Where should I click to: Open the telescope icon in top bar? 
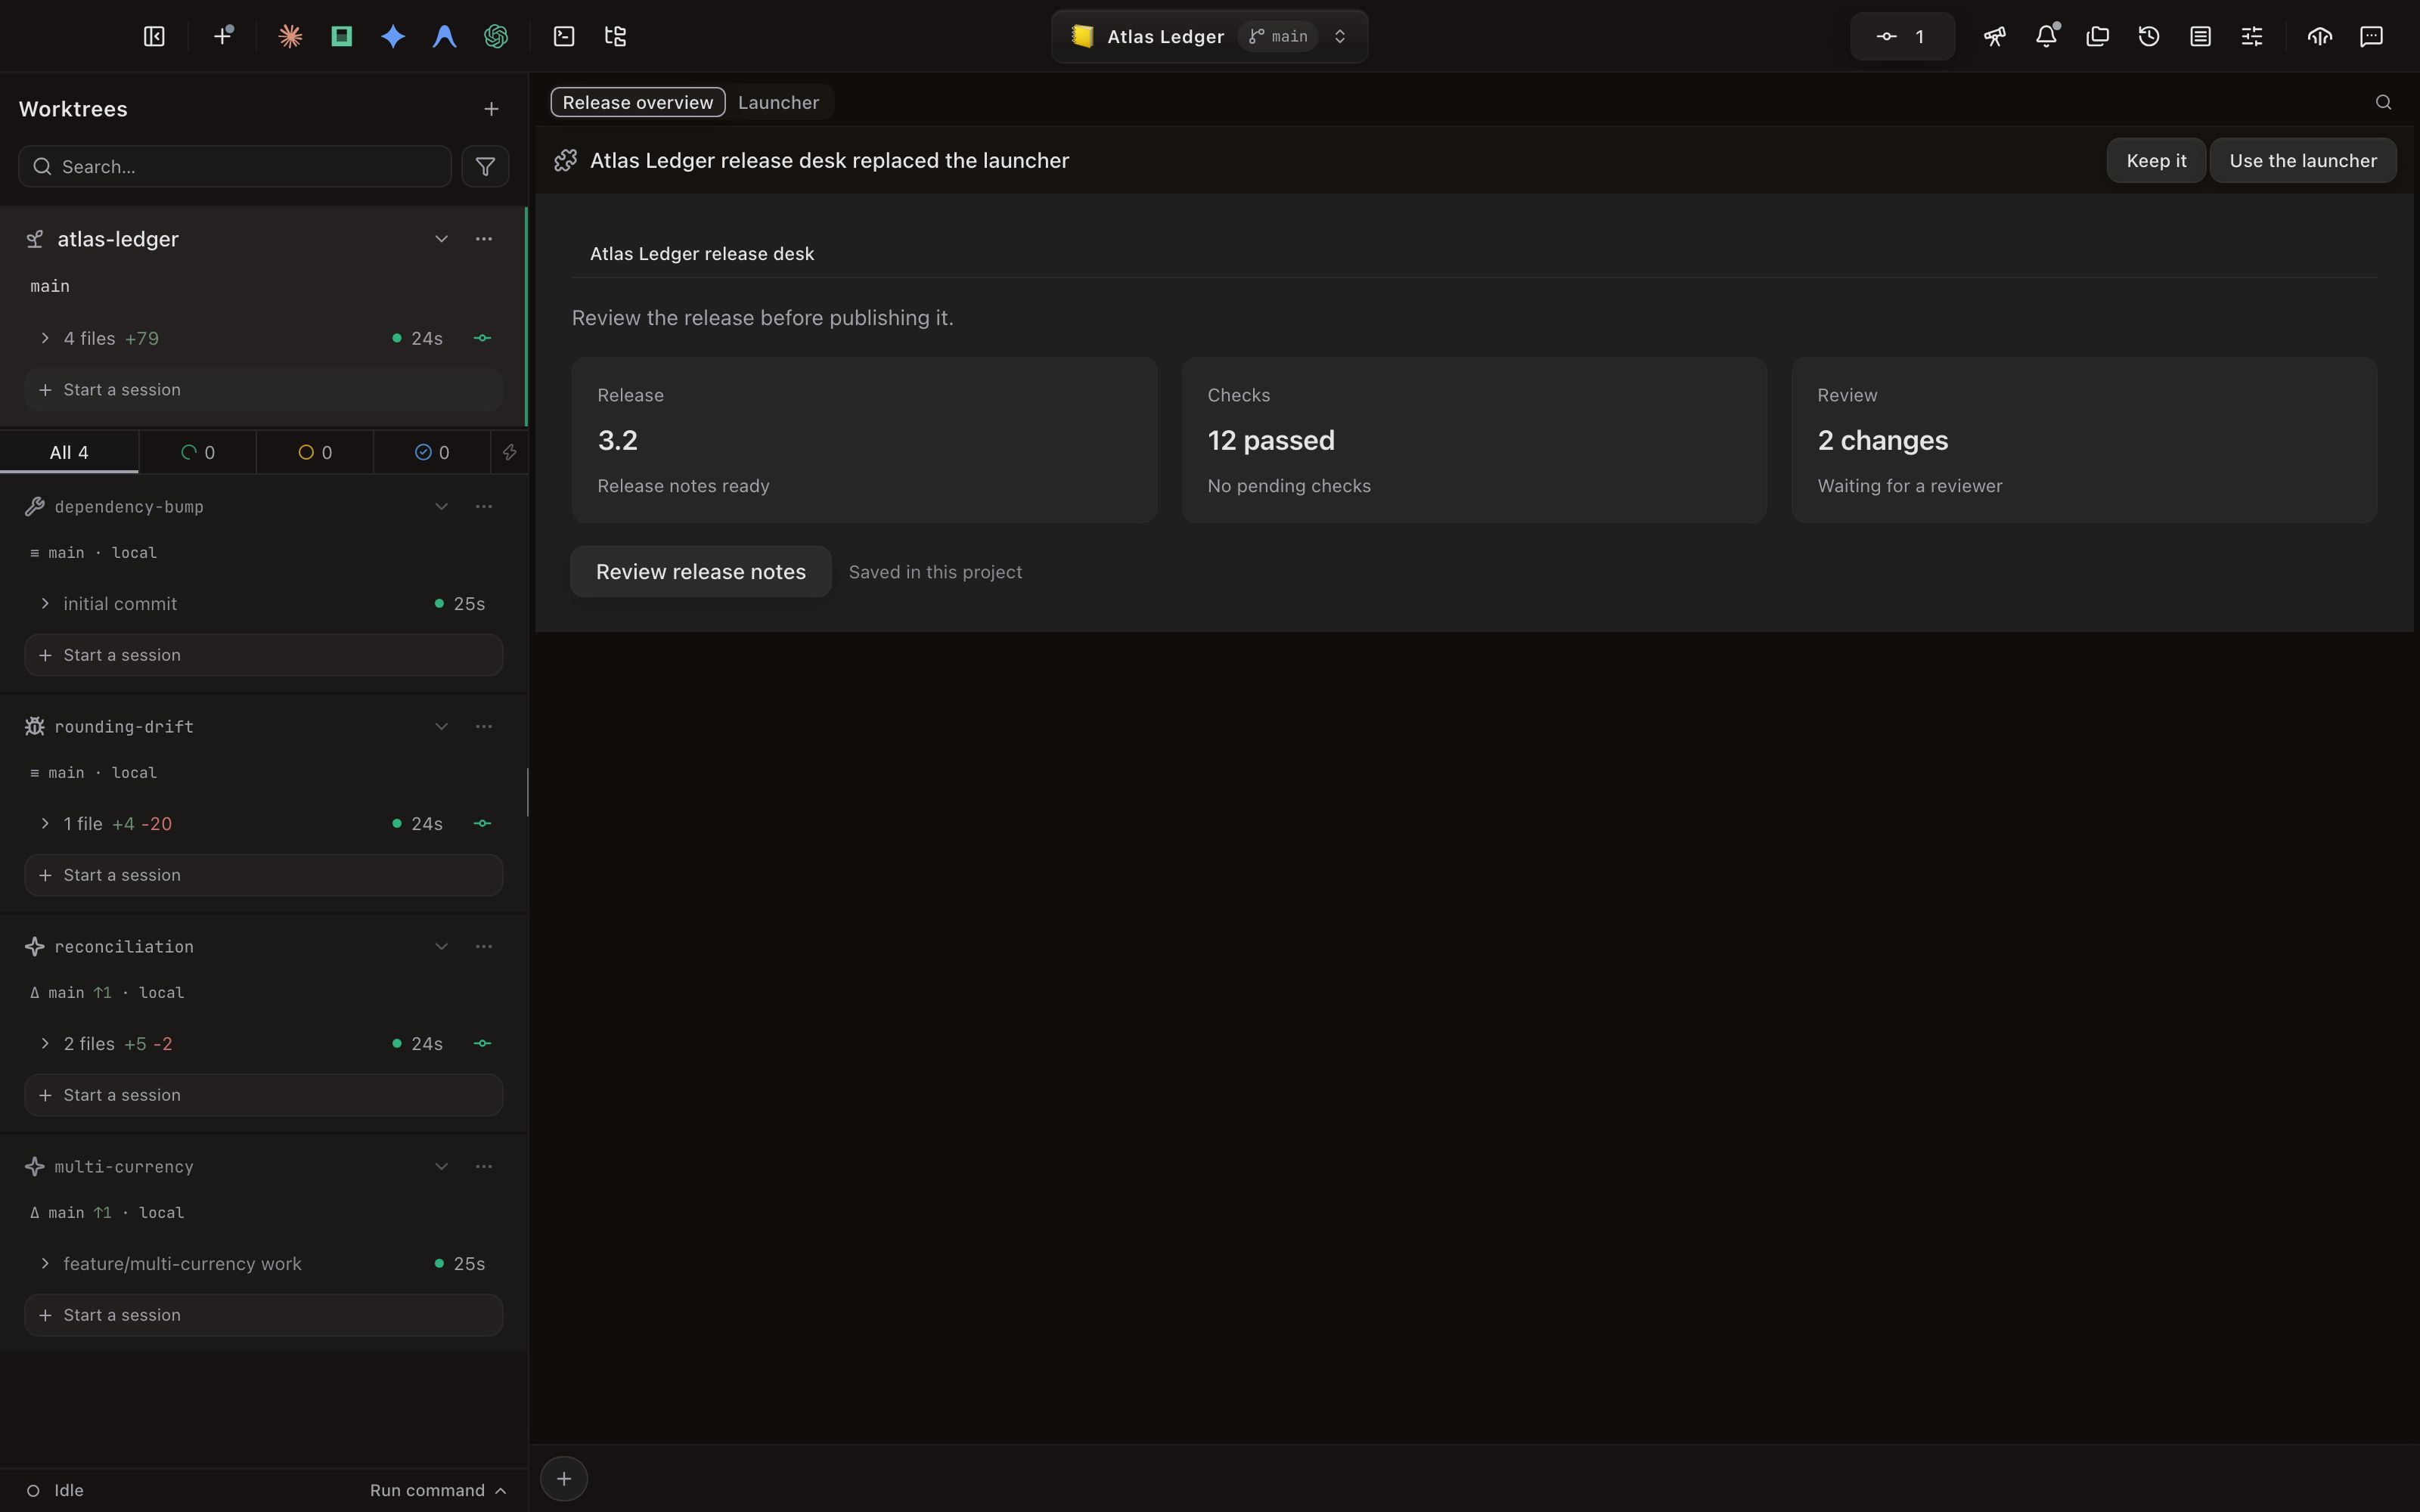point(1995,37)
